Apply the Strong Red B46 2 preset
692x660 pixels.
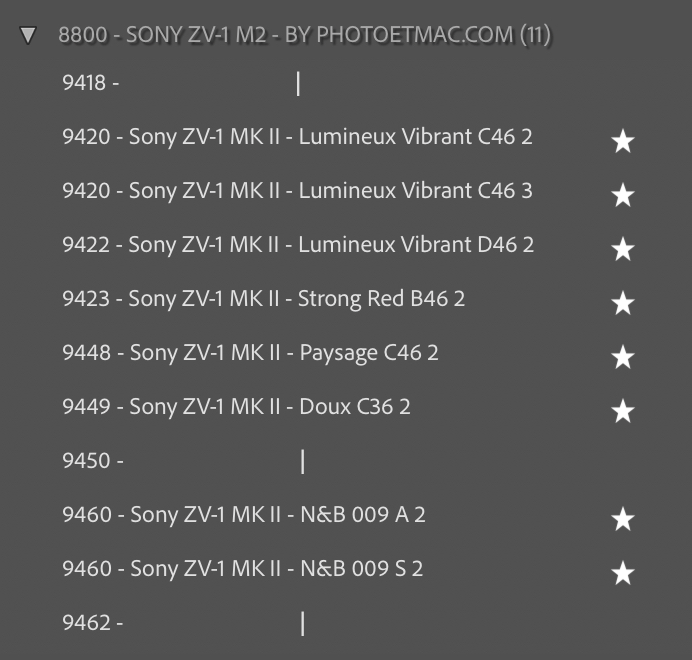263,299
